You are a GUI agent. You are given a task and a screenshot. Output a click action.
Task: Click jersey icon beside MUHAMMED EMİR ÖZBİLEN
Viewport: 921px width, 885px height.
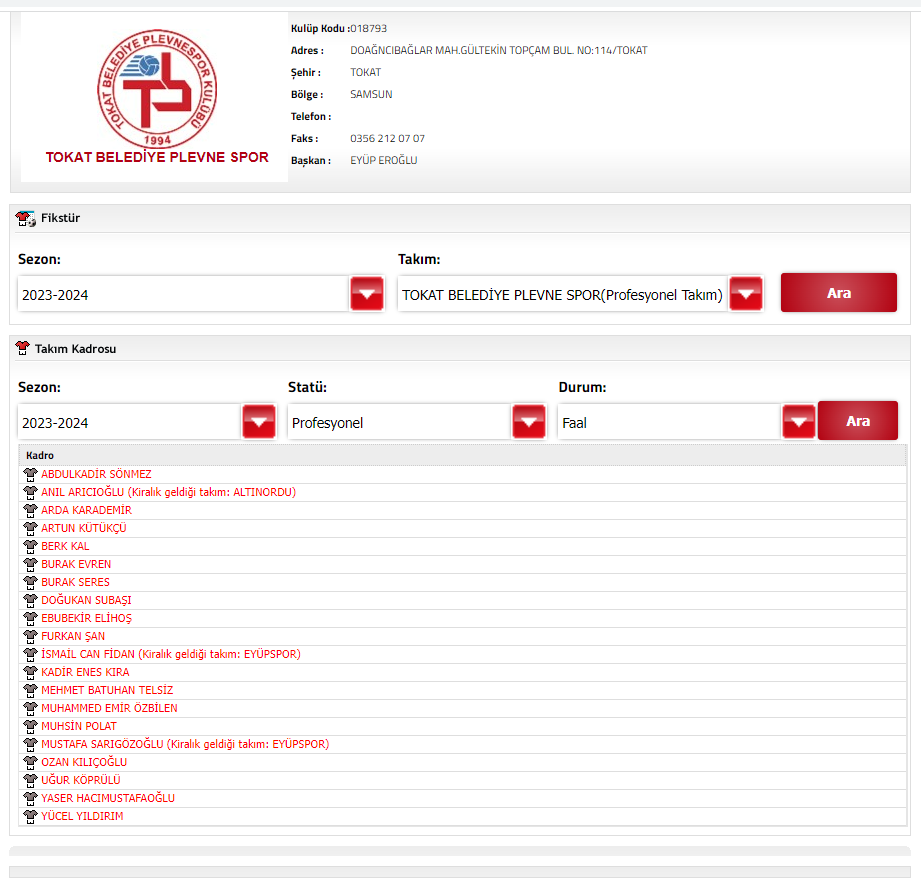(x=31, y=708)
